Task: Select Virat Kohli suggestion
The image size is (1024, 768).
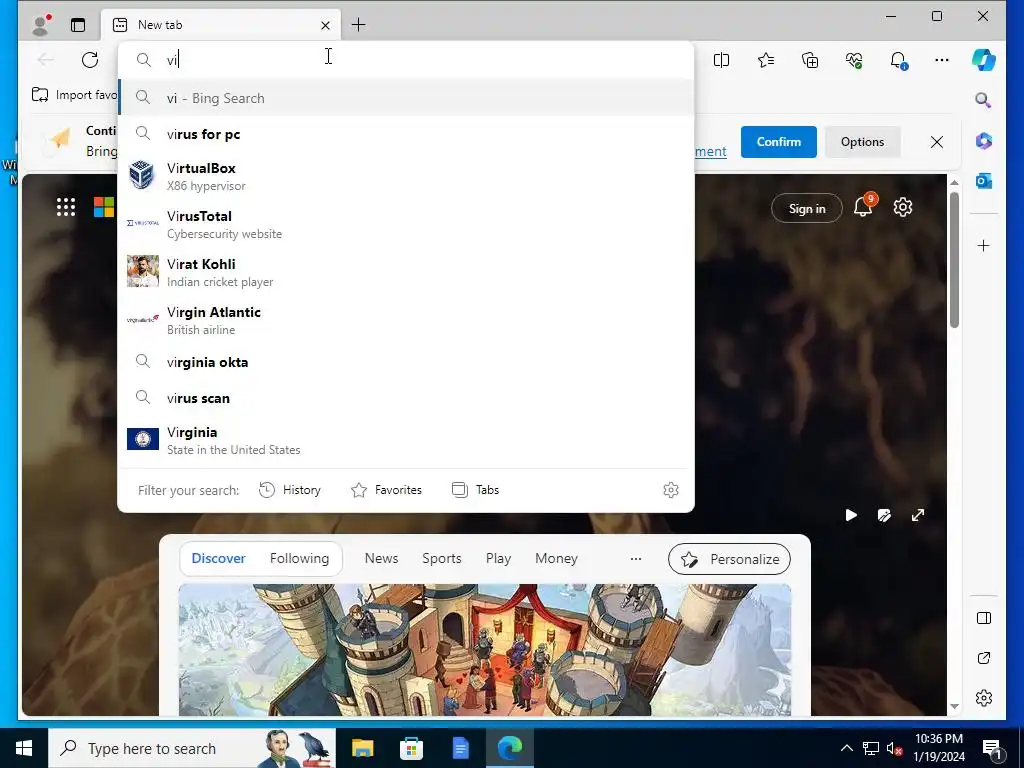Action: 406,272
